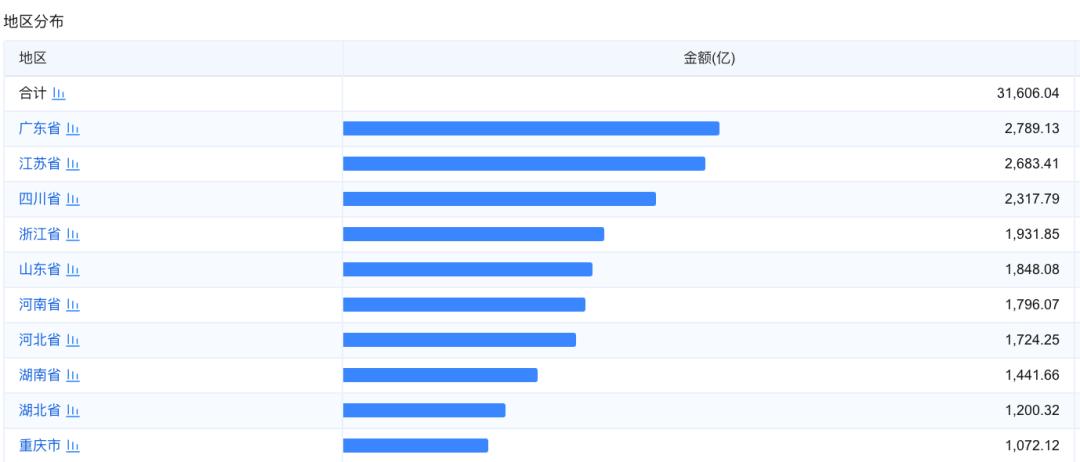Screen dimensions: 1080x462
Task: Follow the 四川省 link
Action: (x=40, y=199)
